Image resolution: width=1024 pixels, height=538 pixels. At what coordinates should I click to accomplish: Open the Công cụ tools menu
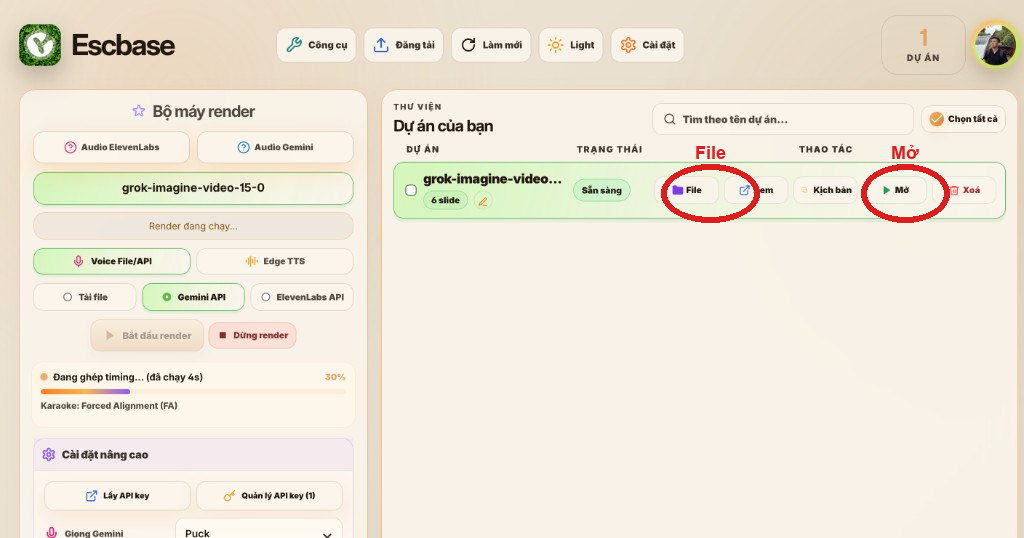[317, 45]
